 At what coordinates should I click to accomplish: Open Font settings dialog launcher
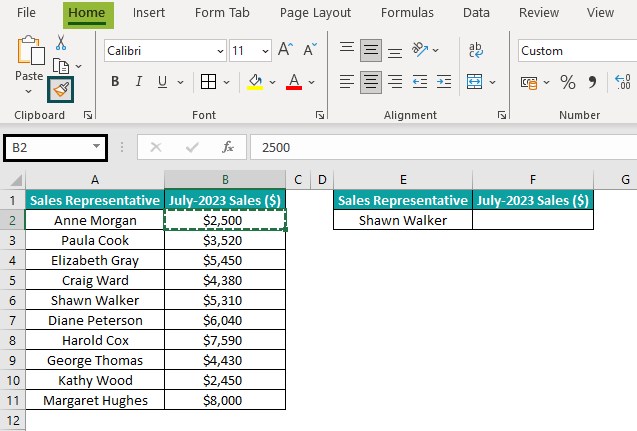[x=320, y=115]
